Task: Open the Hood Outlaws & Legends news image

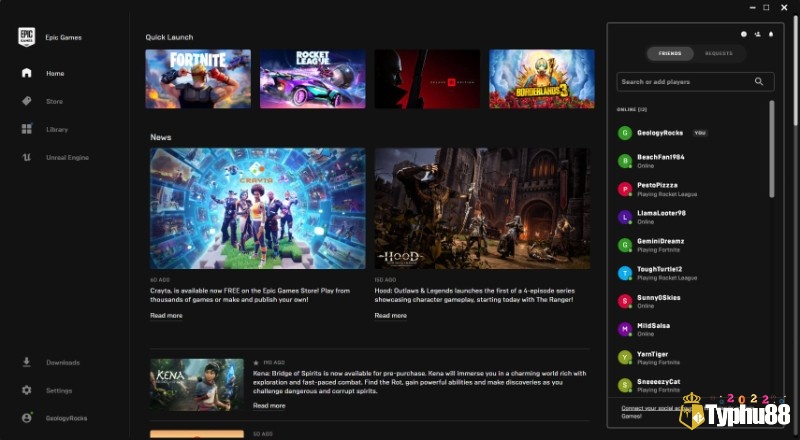Action: [482, 208]
